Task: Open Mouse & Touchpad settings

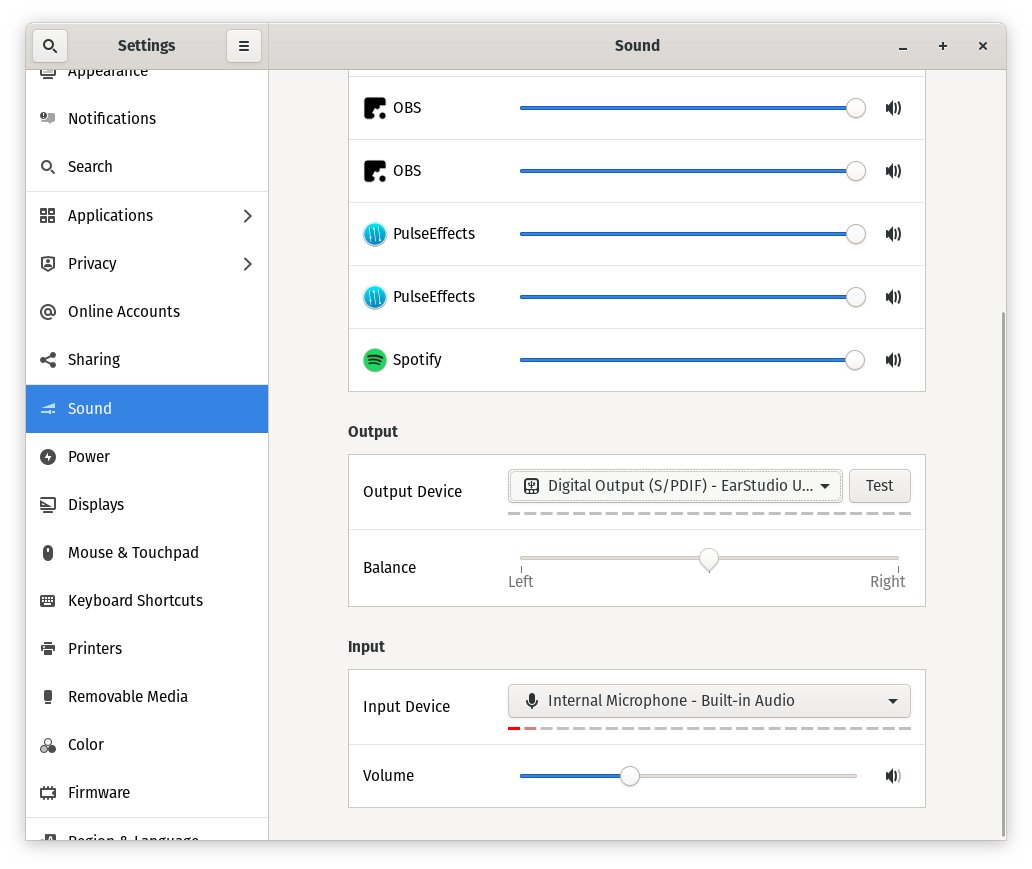Action: 147,552
